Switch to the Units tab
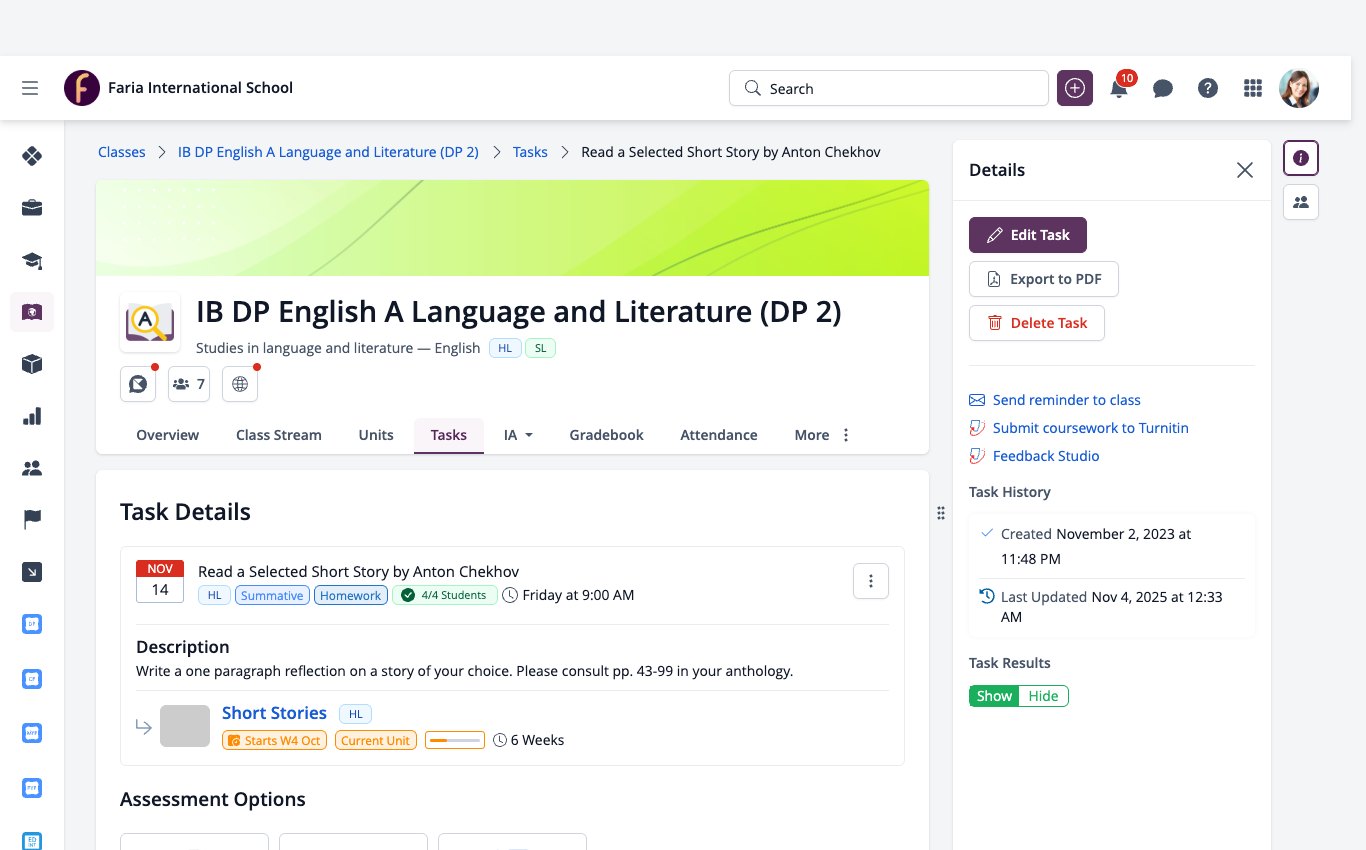Viewport: 1366px width, 850px height. [x=376, y=435]
